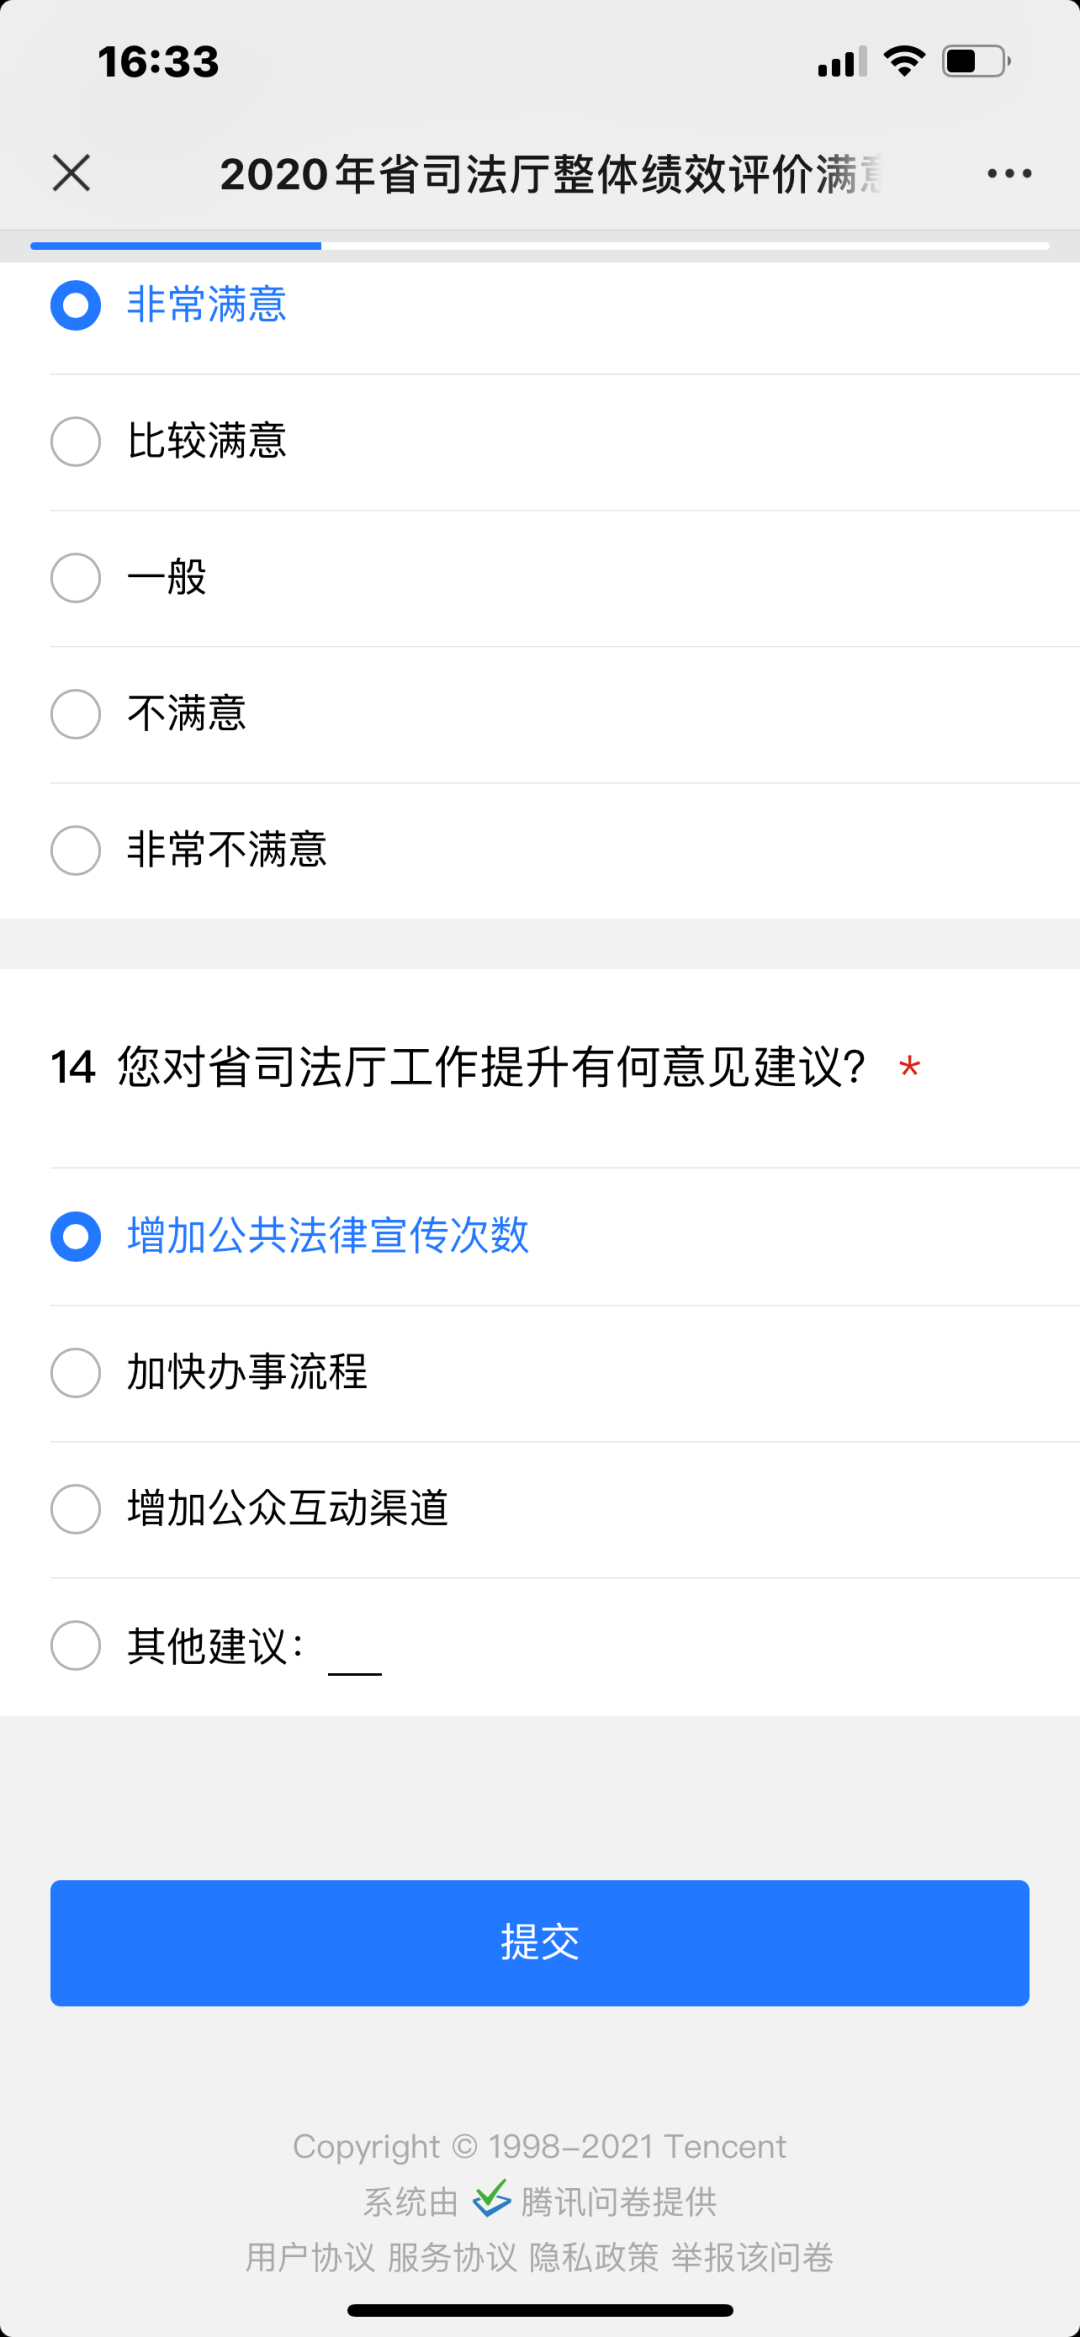Choose the 一般 radio option

76,577
